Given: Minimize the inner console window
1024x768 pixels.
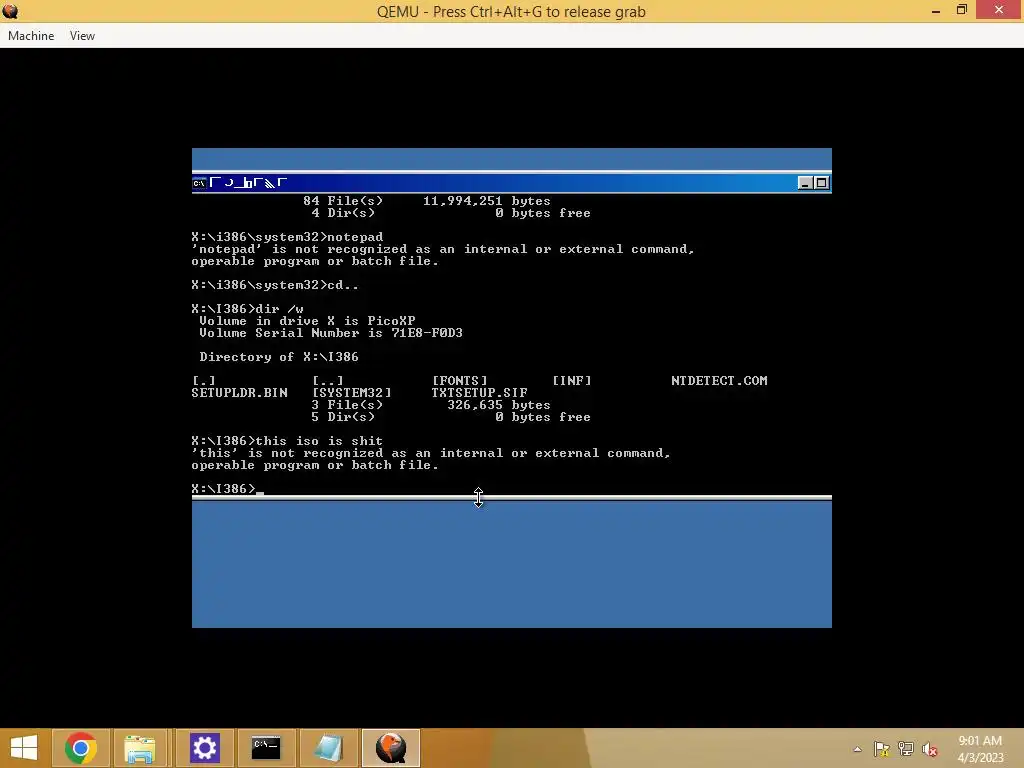Looking at the screenshot, I should (x=805, y=183).
